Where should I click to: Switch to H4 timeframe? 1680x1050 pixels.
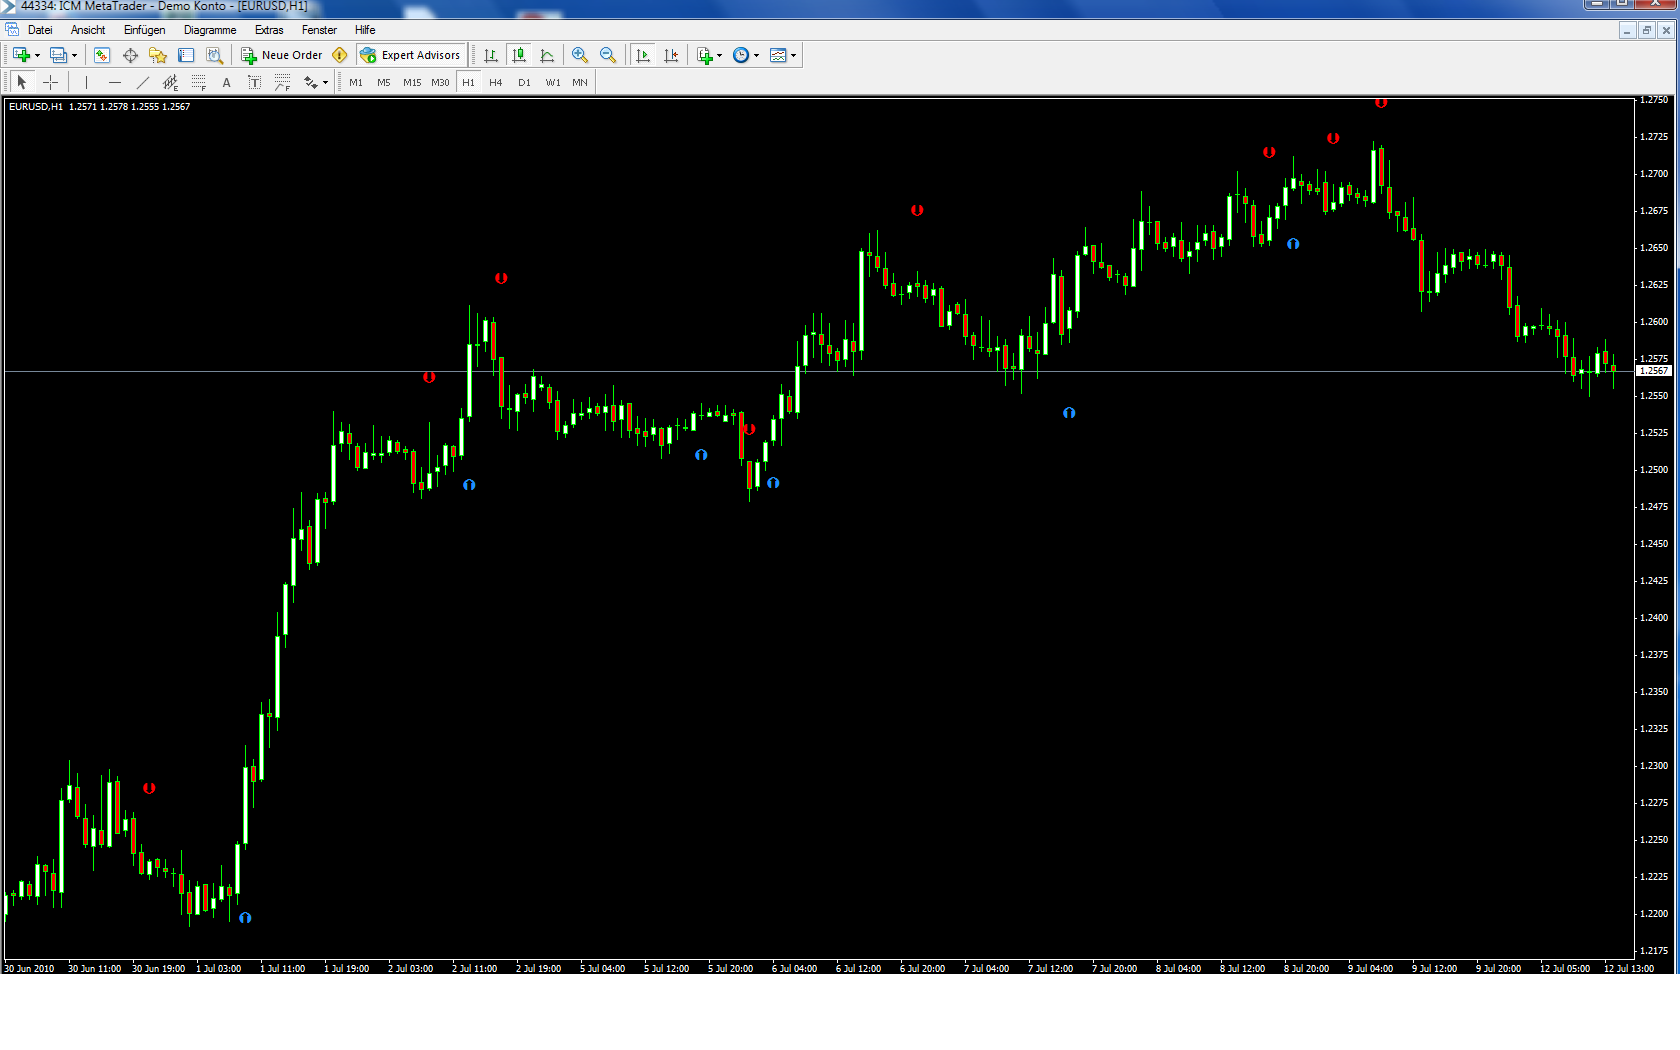click(496, 82)
